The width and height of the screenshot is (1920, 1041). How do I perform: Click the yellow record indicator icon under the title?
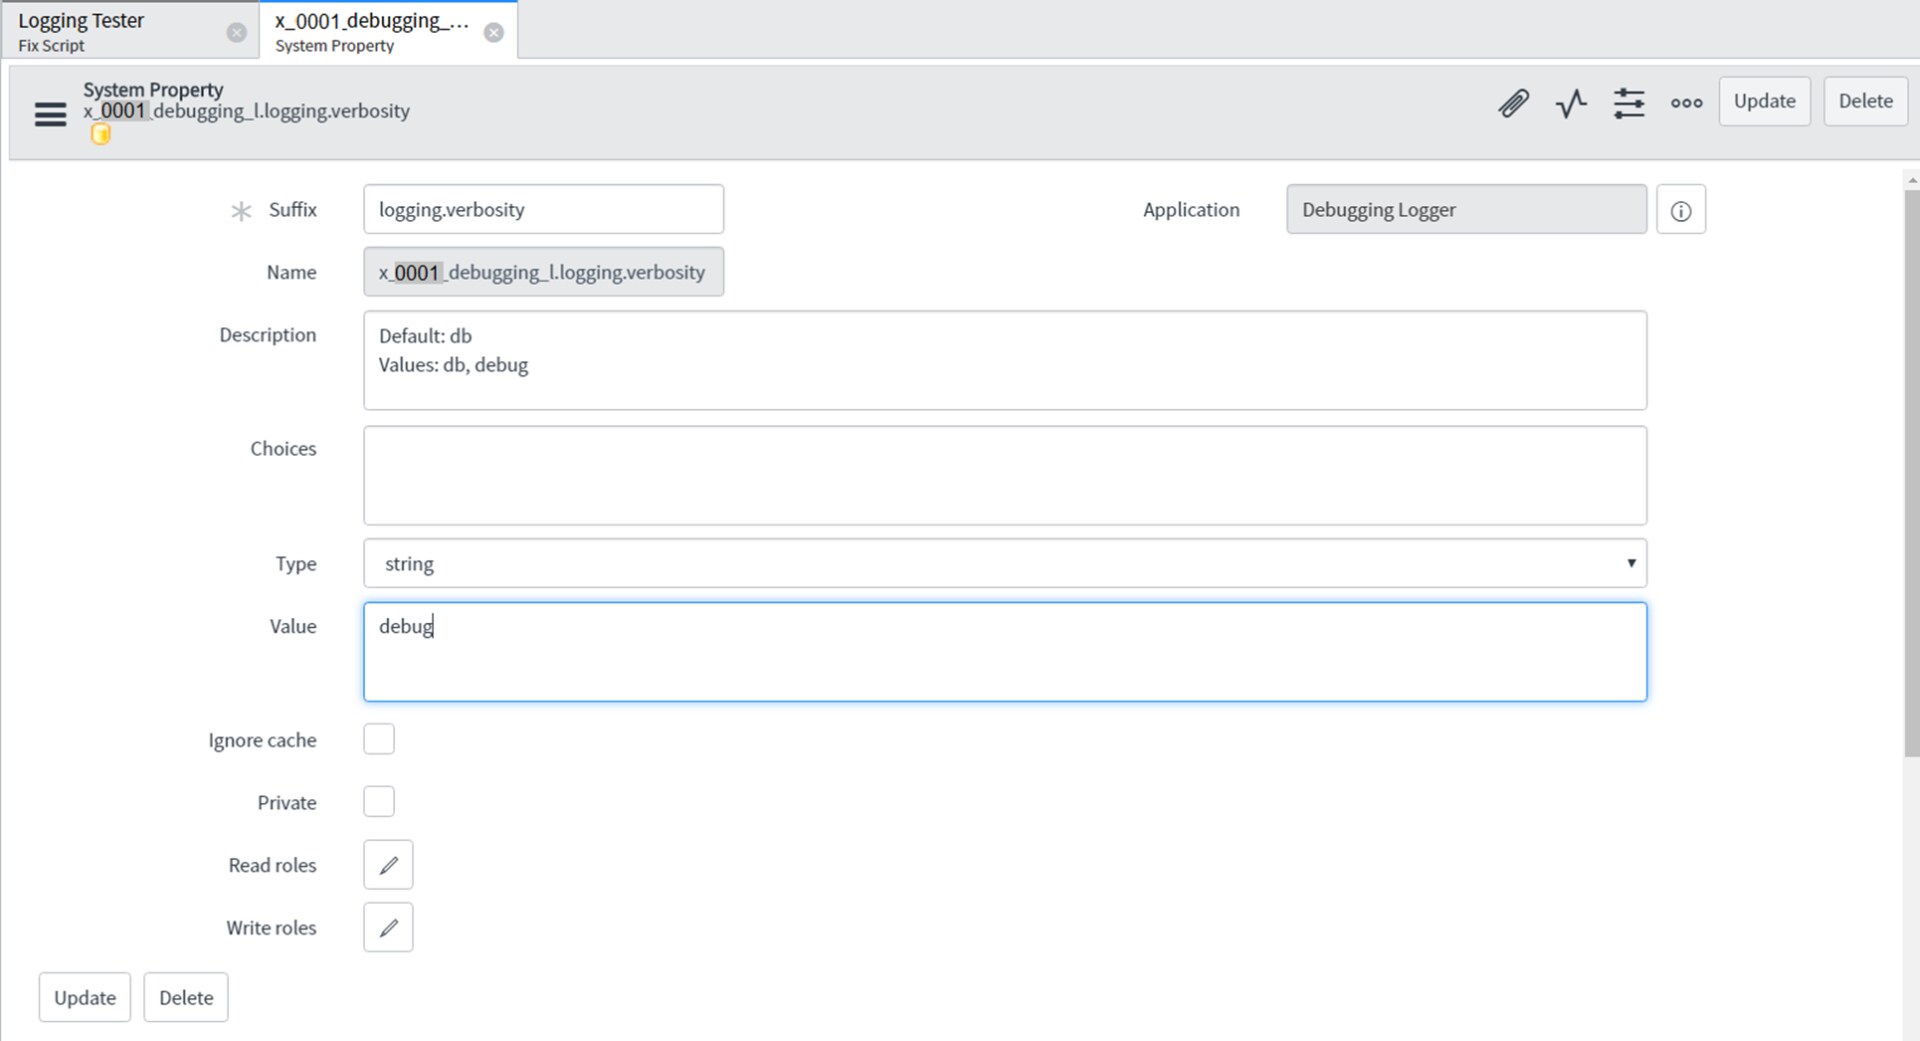(x=100, y=134)
